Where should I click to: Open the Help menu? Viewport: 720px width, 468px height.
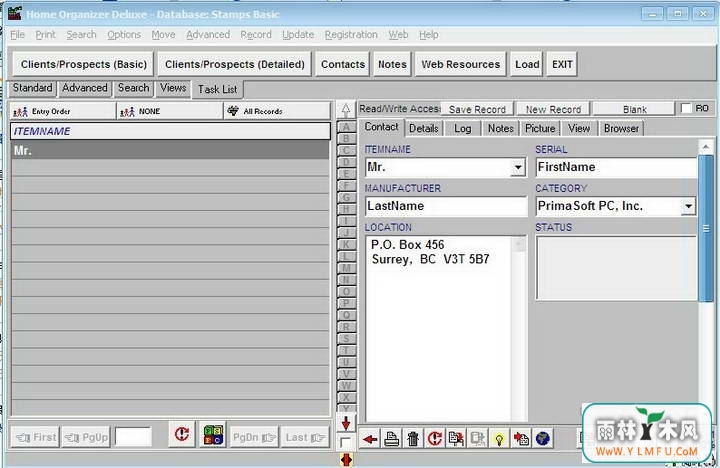click(428, 34)
